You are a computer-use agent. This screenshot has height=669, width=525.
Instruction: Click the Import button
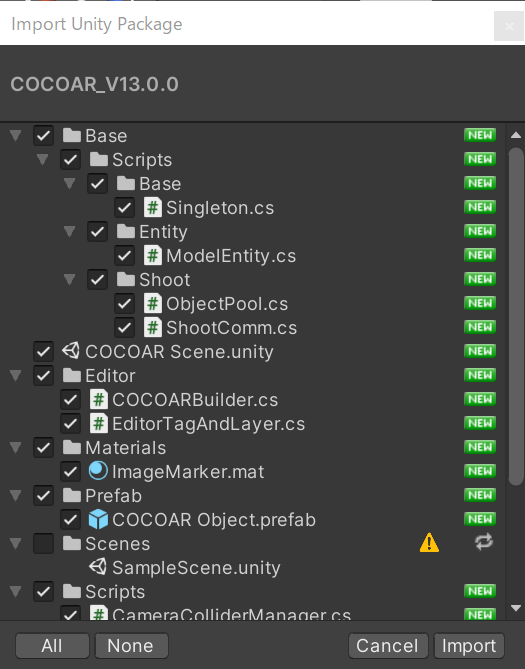coord(469,646)
